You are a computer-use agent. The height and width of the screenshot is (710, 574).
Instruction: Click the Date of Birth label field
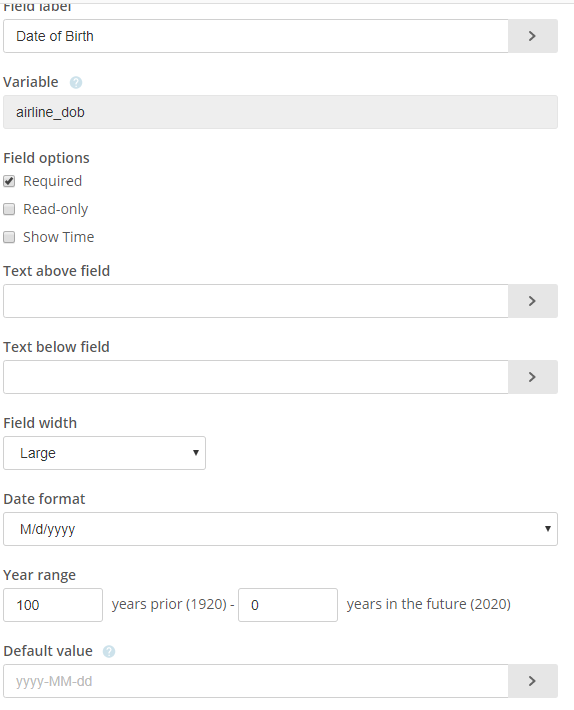point(256,36)
